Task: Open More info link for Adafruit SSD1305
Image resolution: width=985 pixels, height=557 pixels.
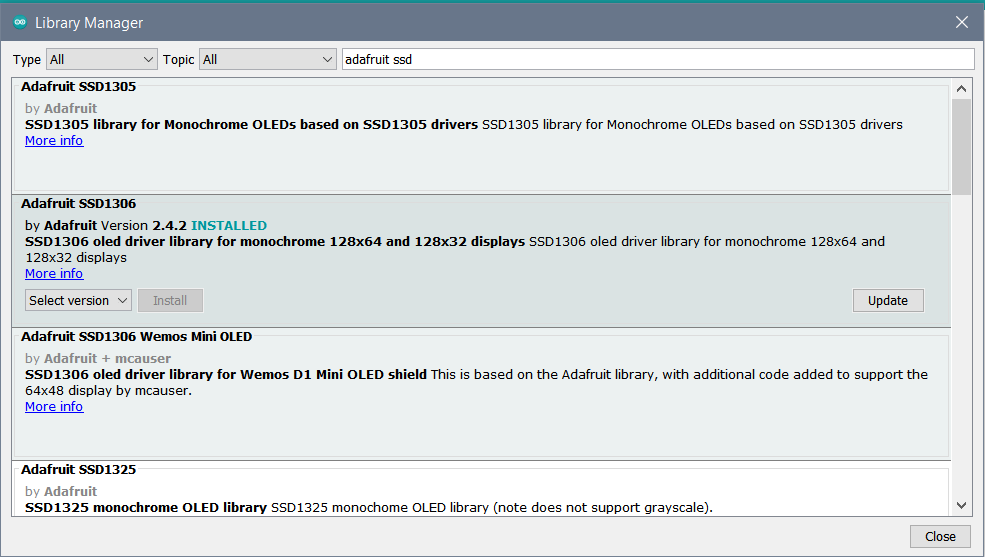Action: pyautogui.click(x=54, y=141)
